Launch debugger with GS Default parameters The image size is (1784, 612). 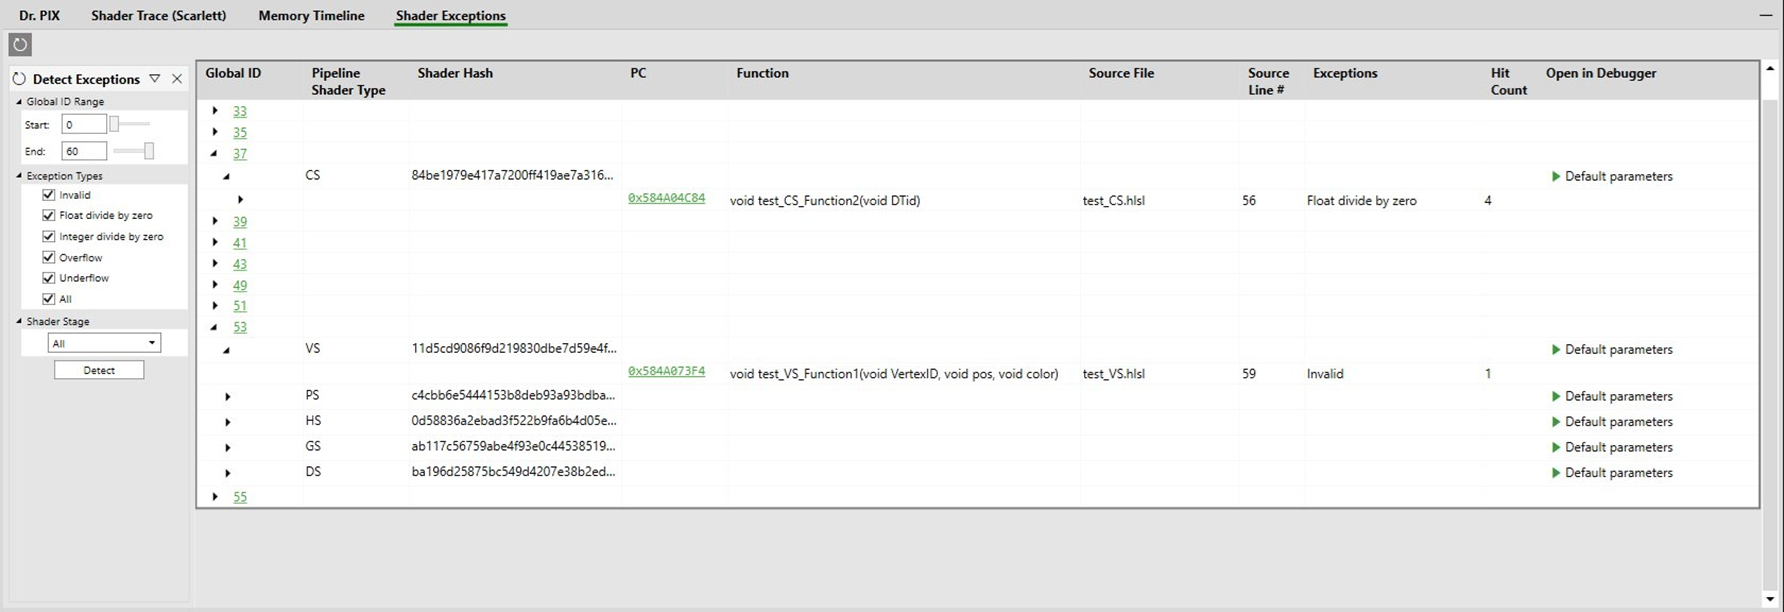click(1611, 447)
